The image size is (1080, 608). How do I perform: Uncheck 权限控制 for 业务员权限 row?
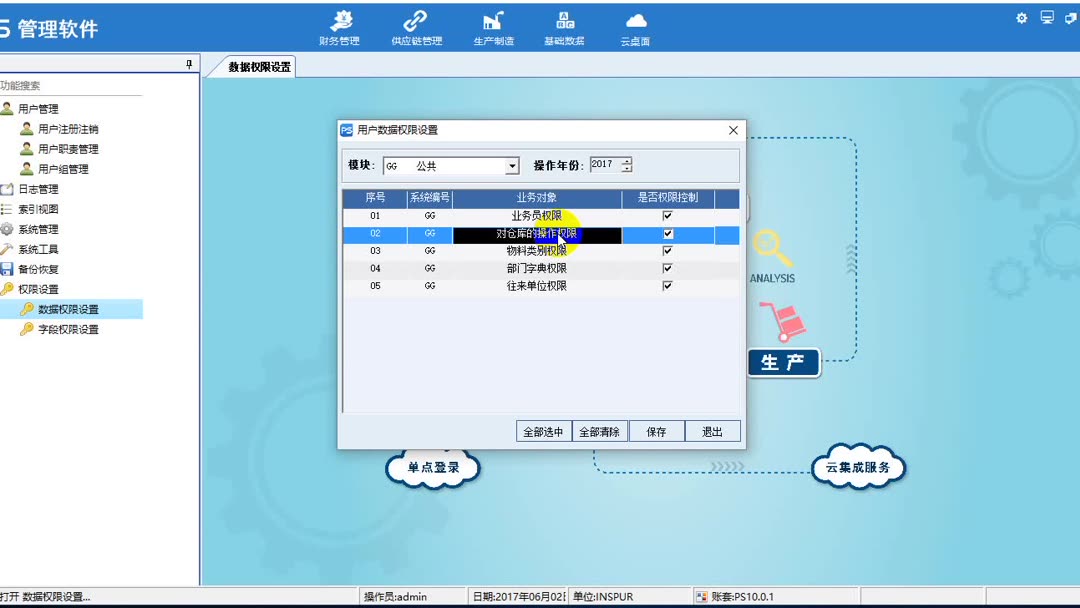click(667, 214)
